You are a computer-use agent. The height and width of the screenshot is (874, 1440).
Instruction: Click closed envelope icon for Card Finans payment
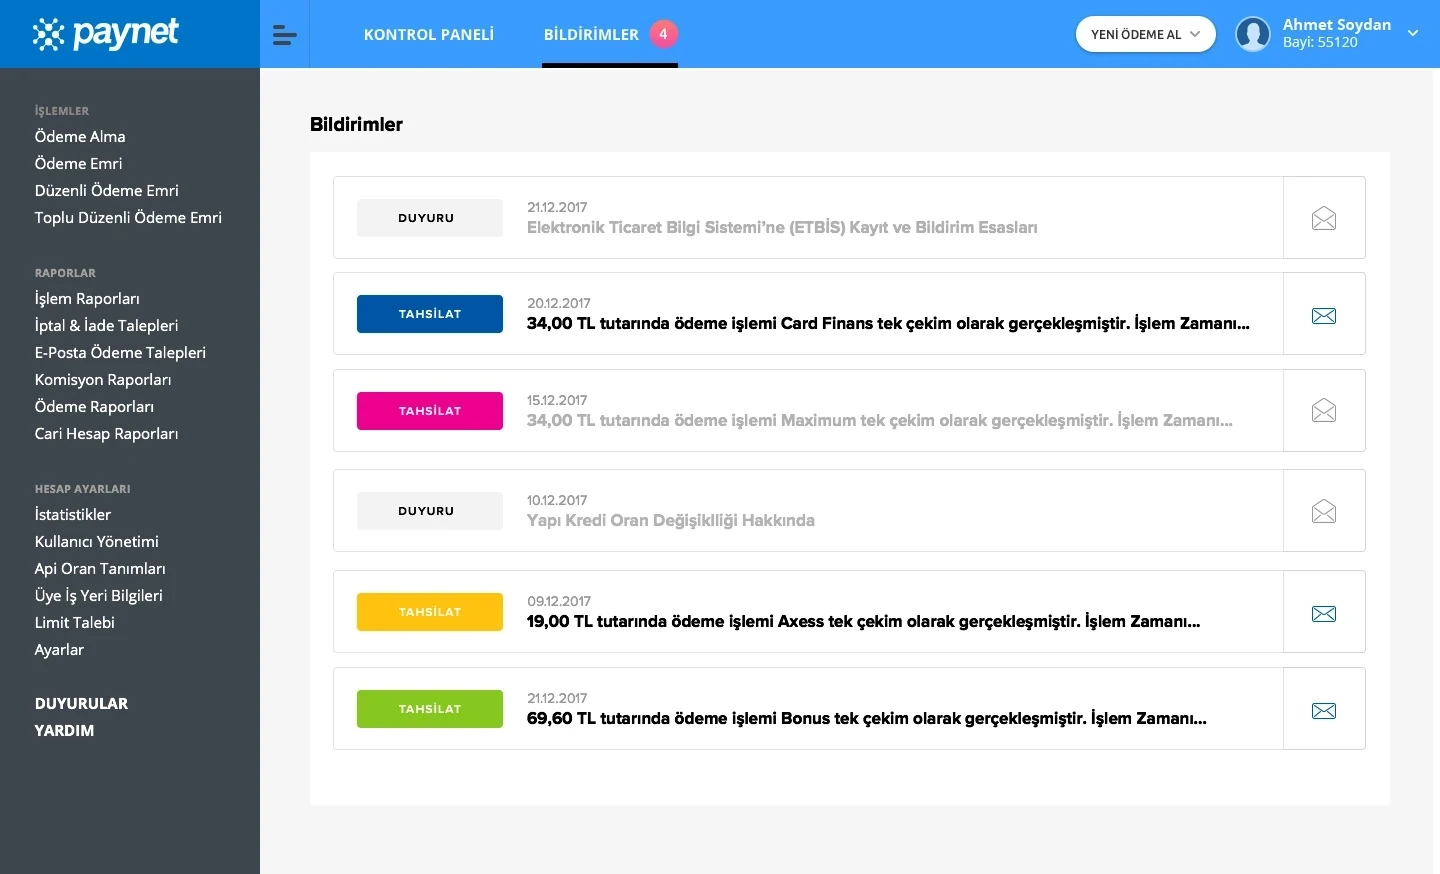tap(1324, 316)
